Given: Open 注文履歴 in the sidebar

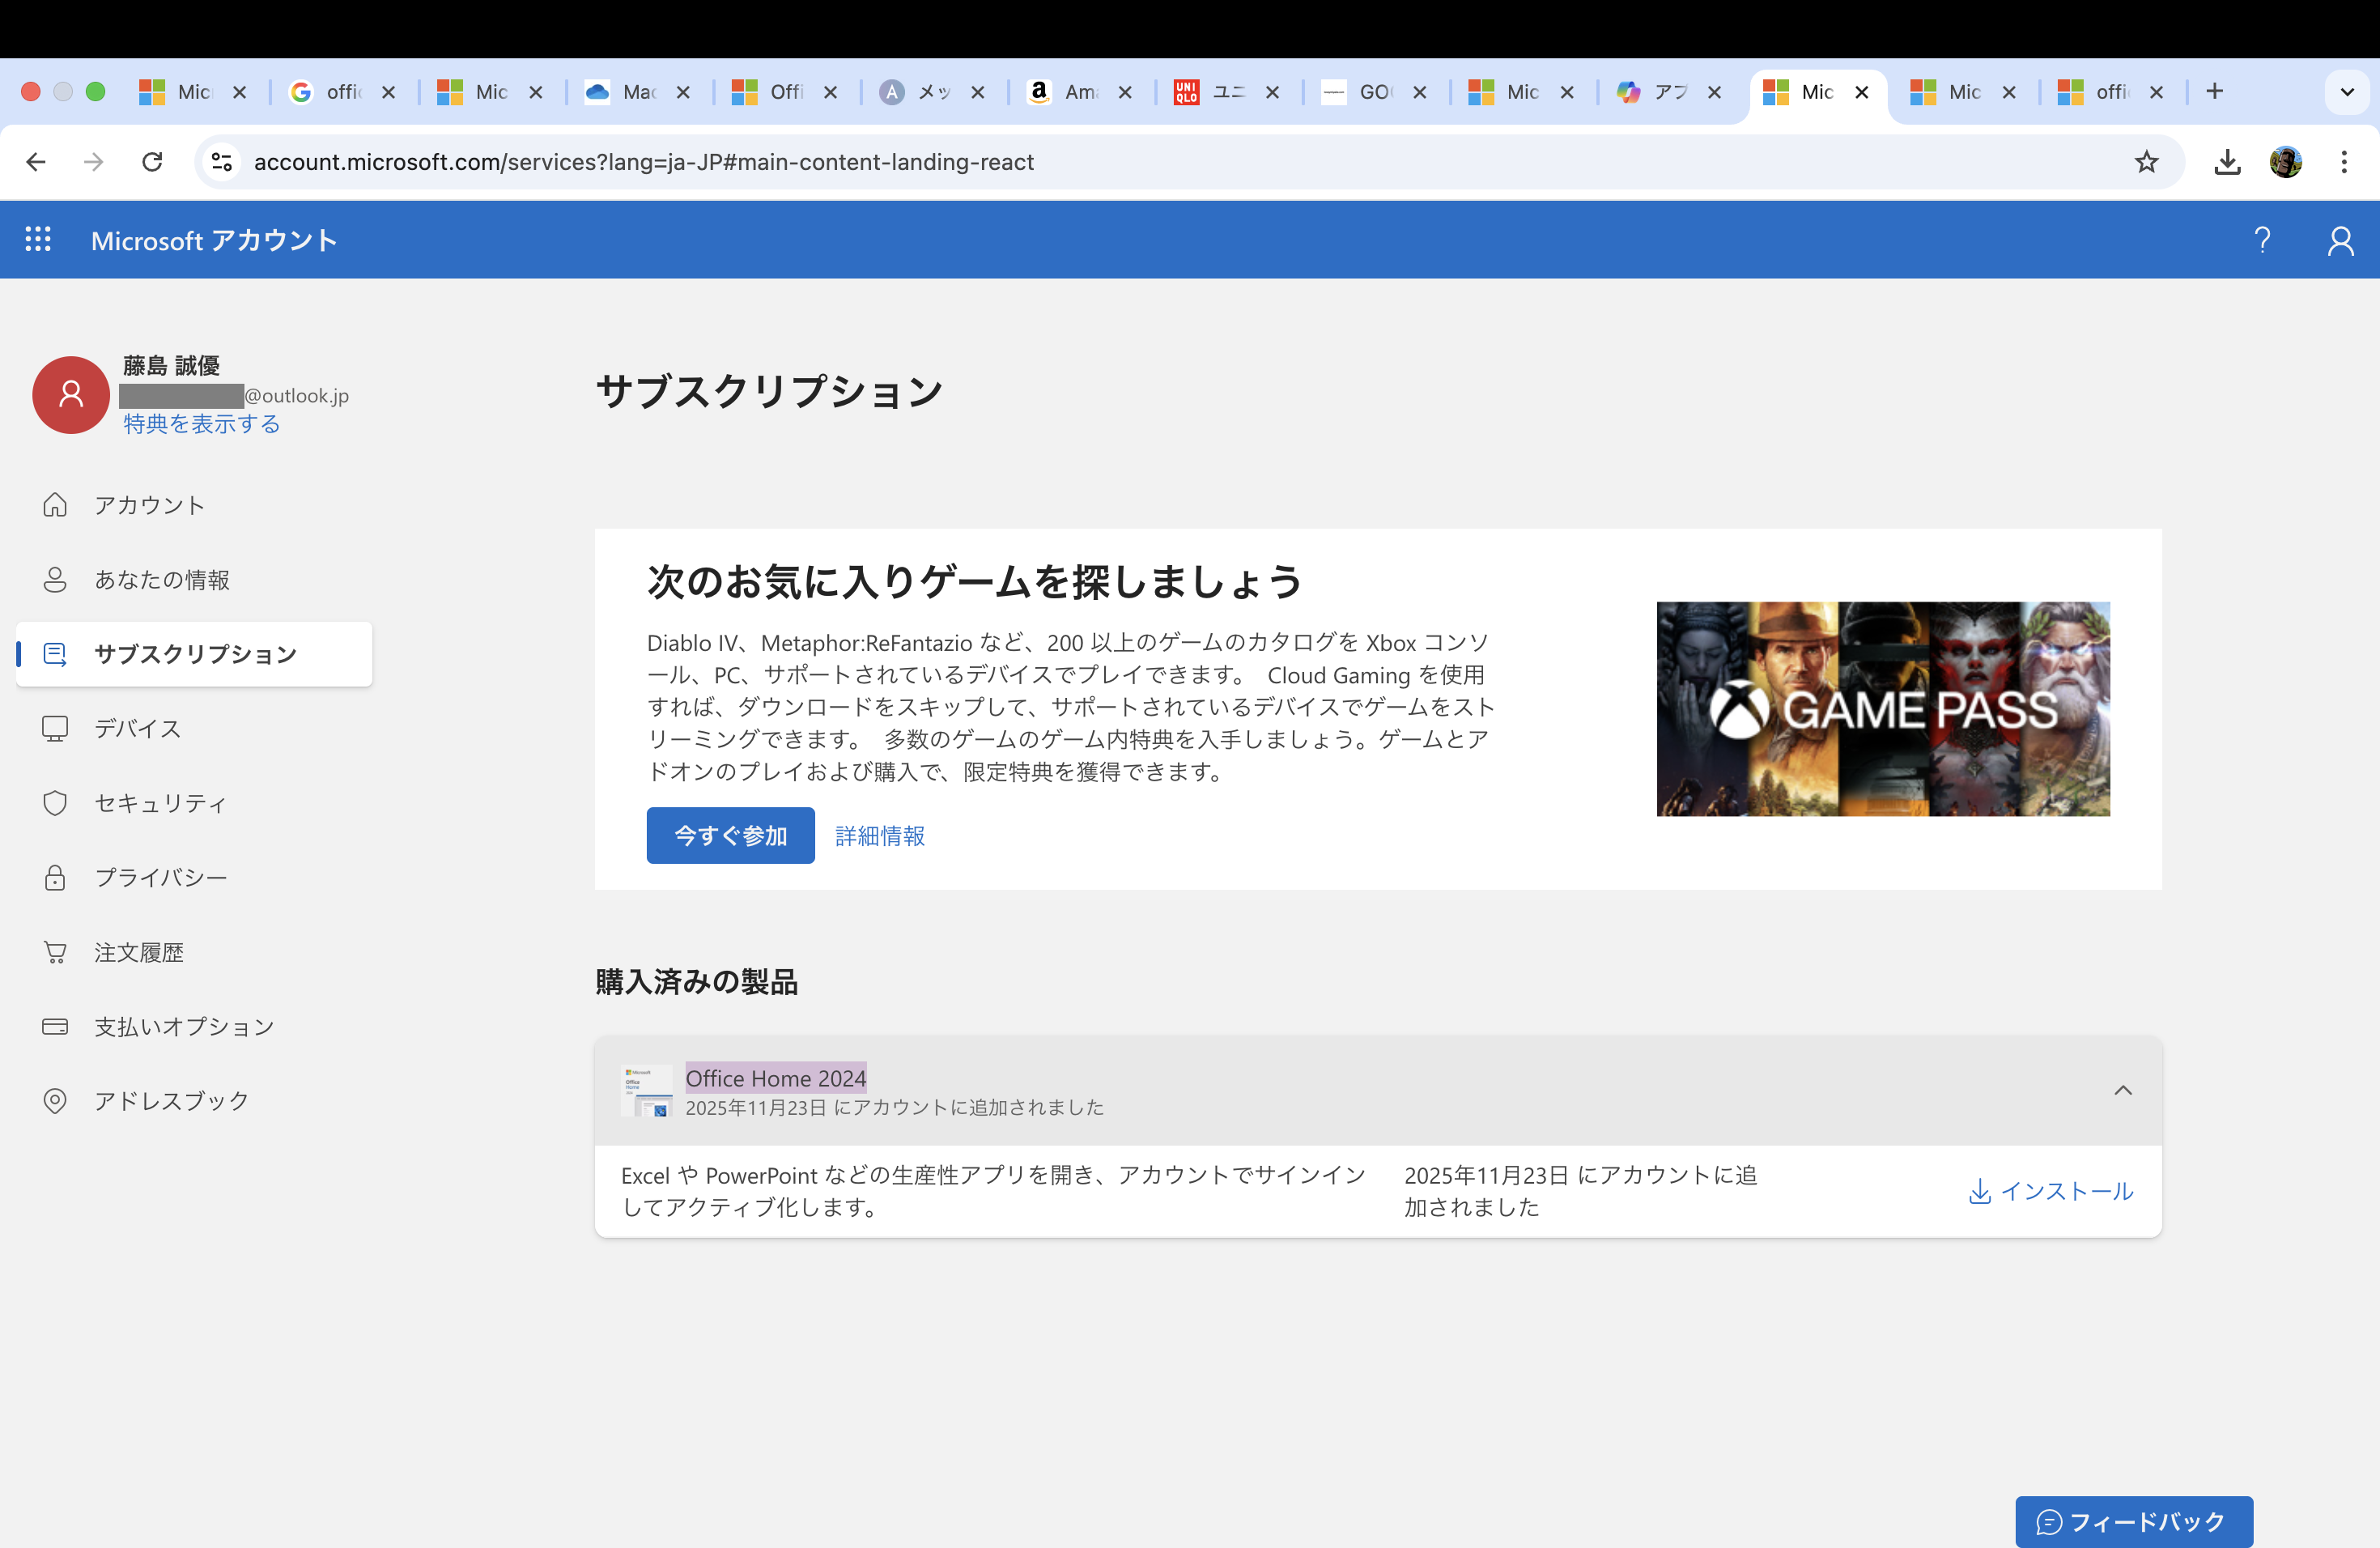Looking at the screenshot, I should 194,952.
